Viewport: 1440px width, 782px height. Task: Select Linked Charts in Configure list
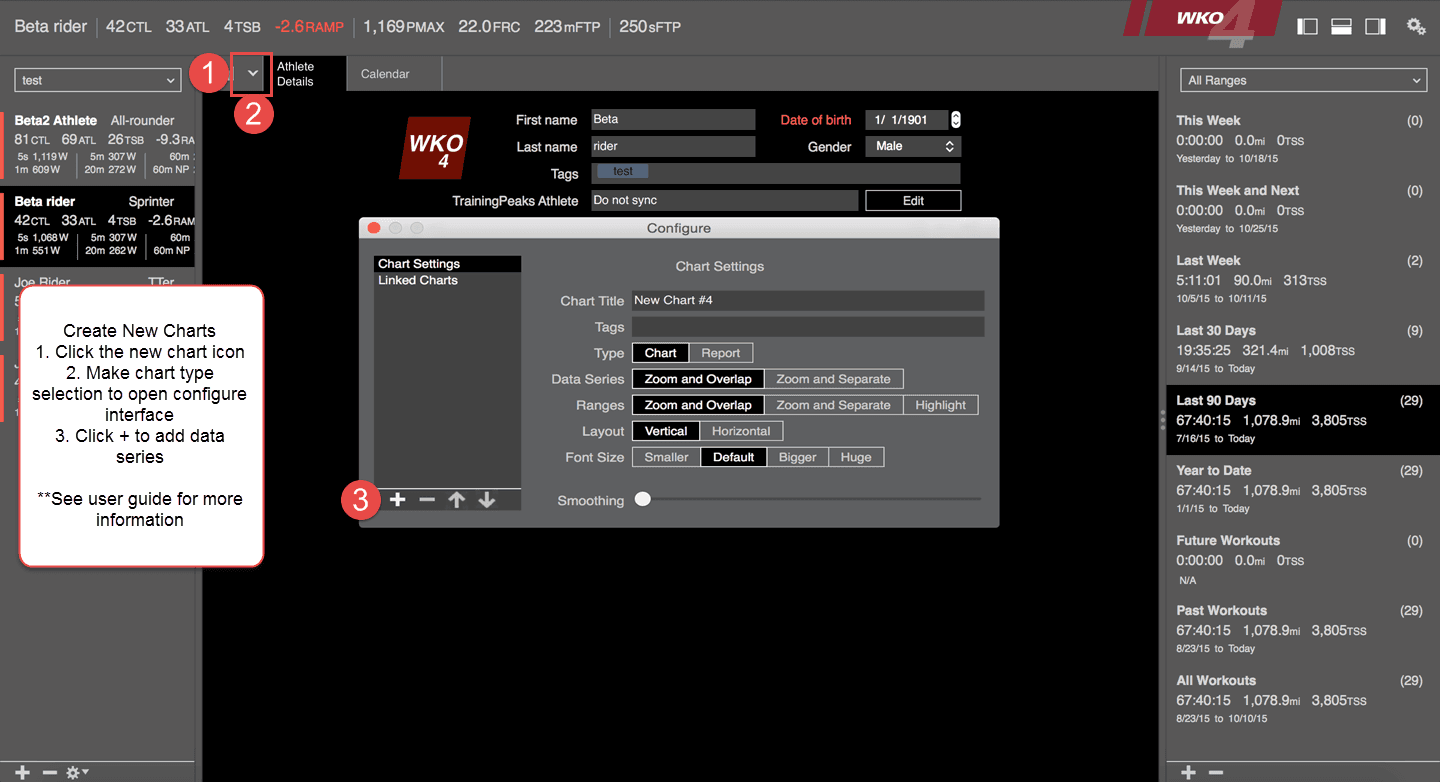448,280
